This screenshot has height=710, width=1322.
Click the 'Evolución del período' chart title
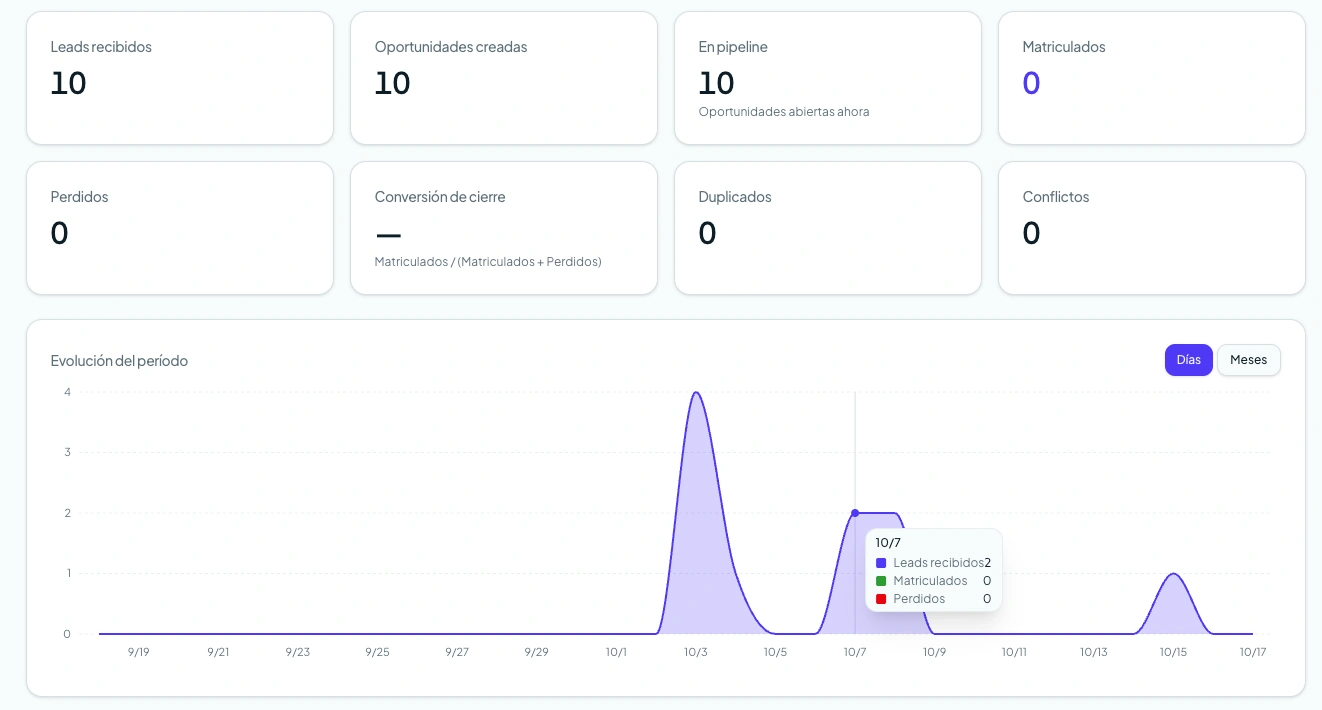[119, 361]
